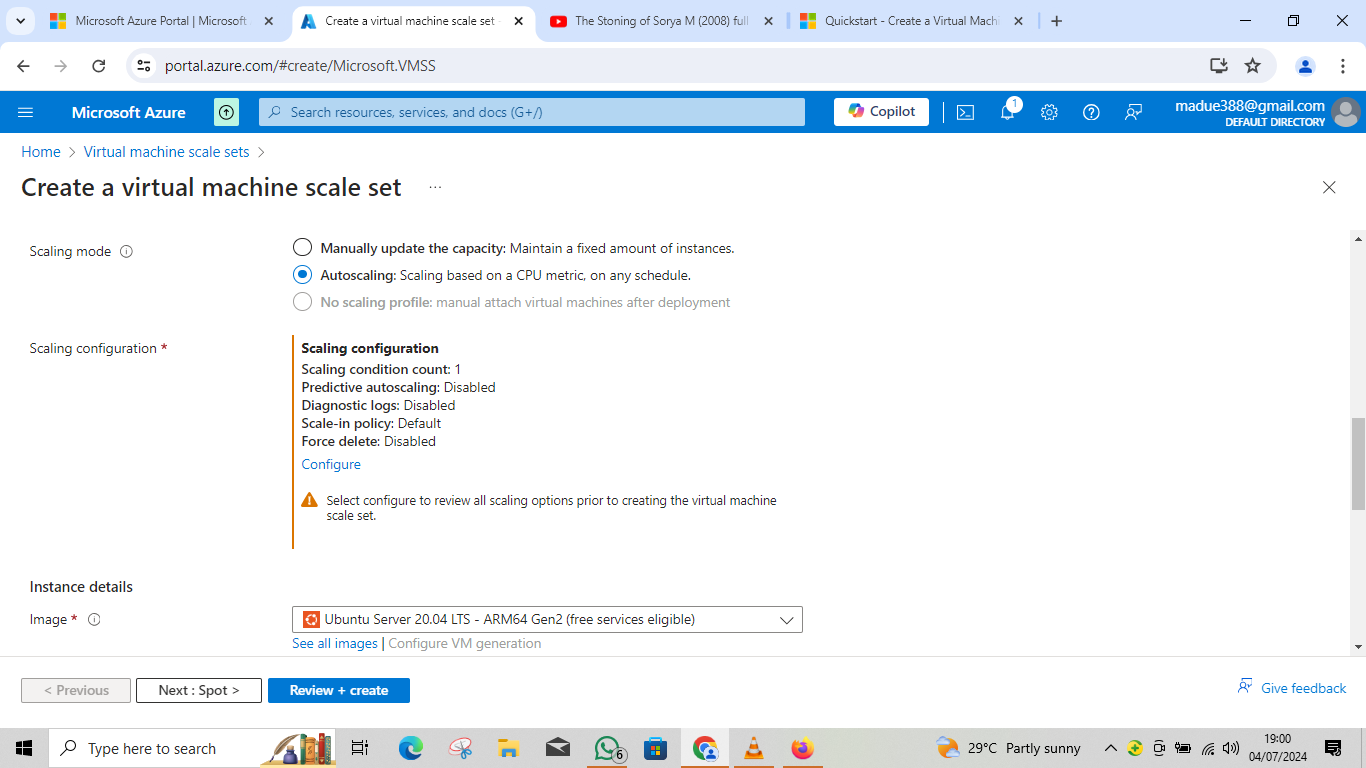
Task: Open a new browser tab
Action: point(1057,21)
